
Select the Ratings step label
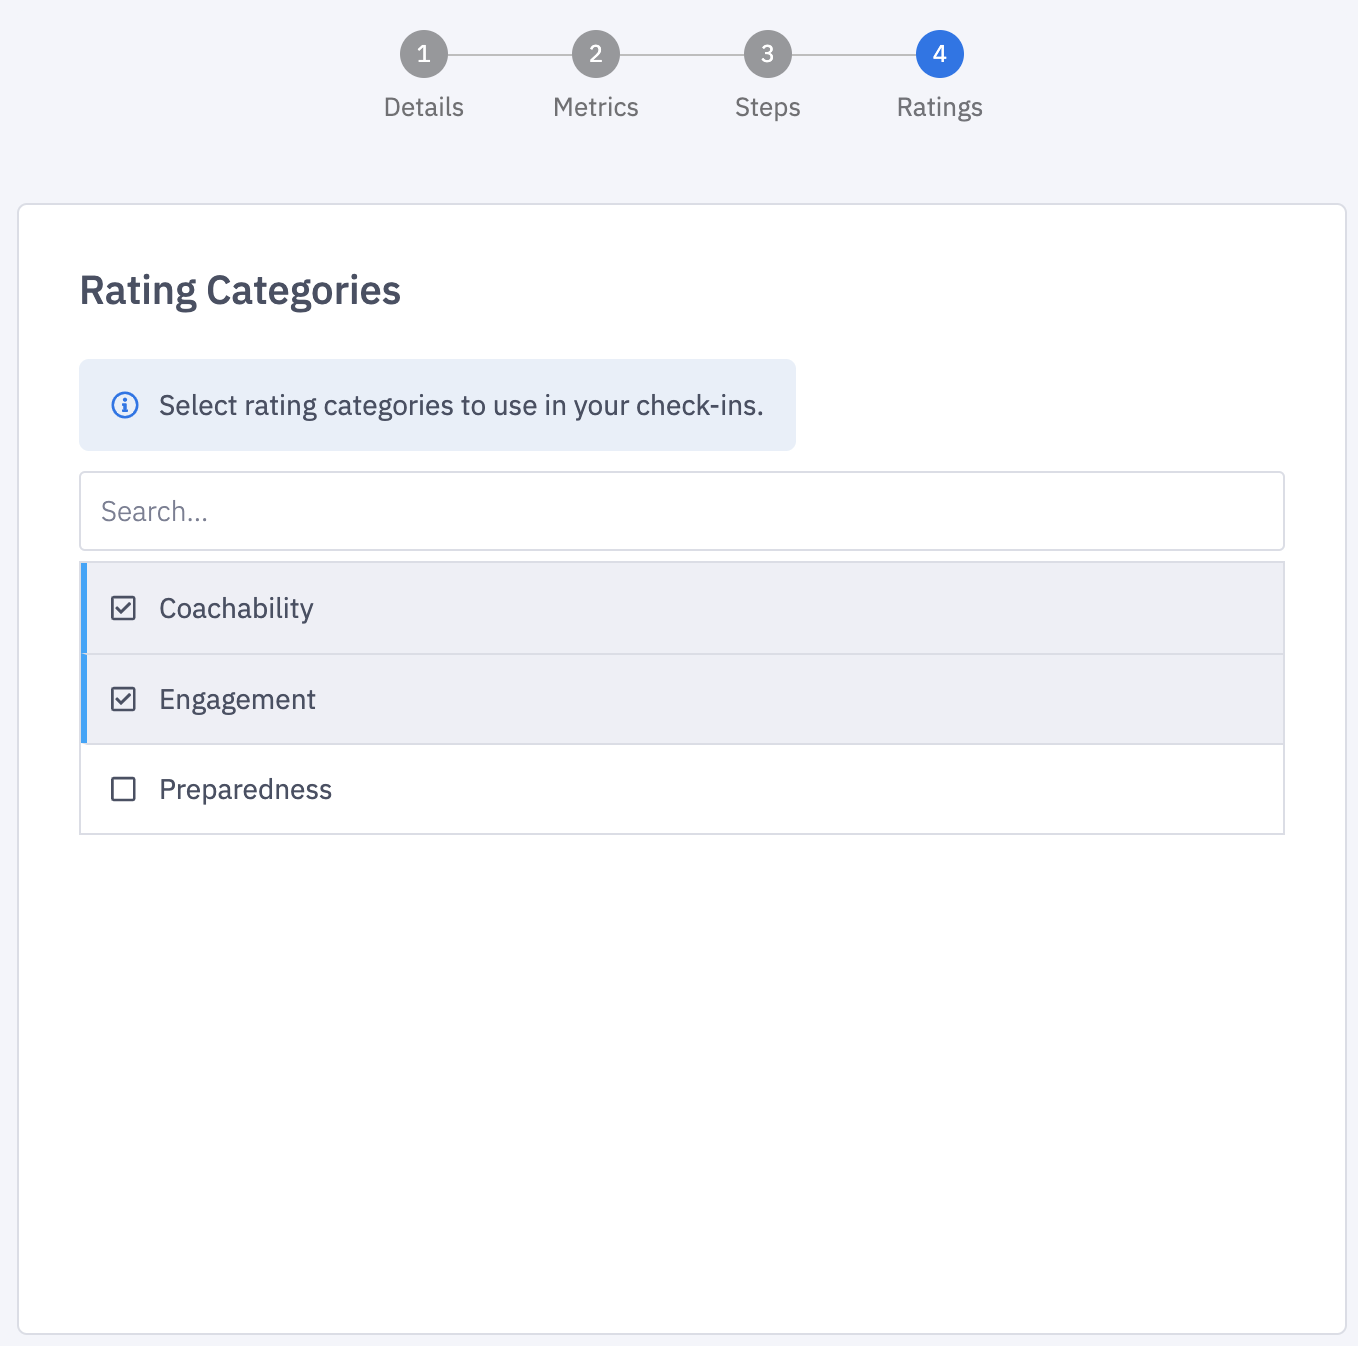point(940,107)
